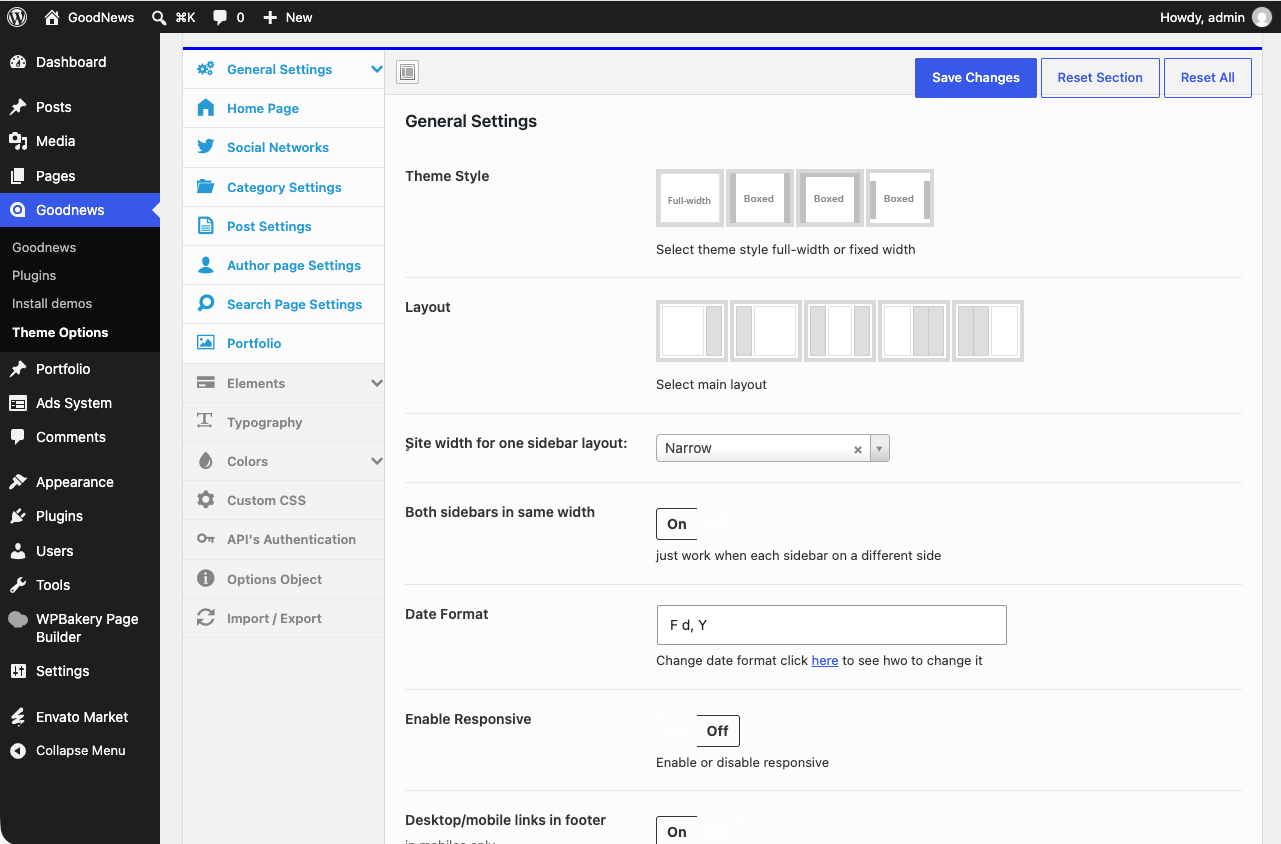Select layout with two sidebars on the left
The width and height of the screenshot is (1281, 844).
[x=988, y=331]
